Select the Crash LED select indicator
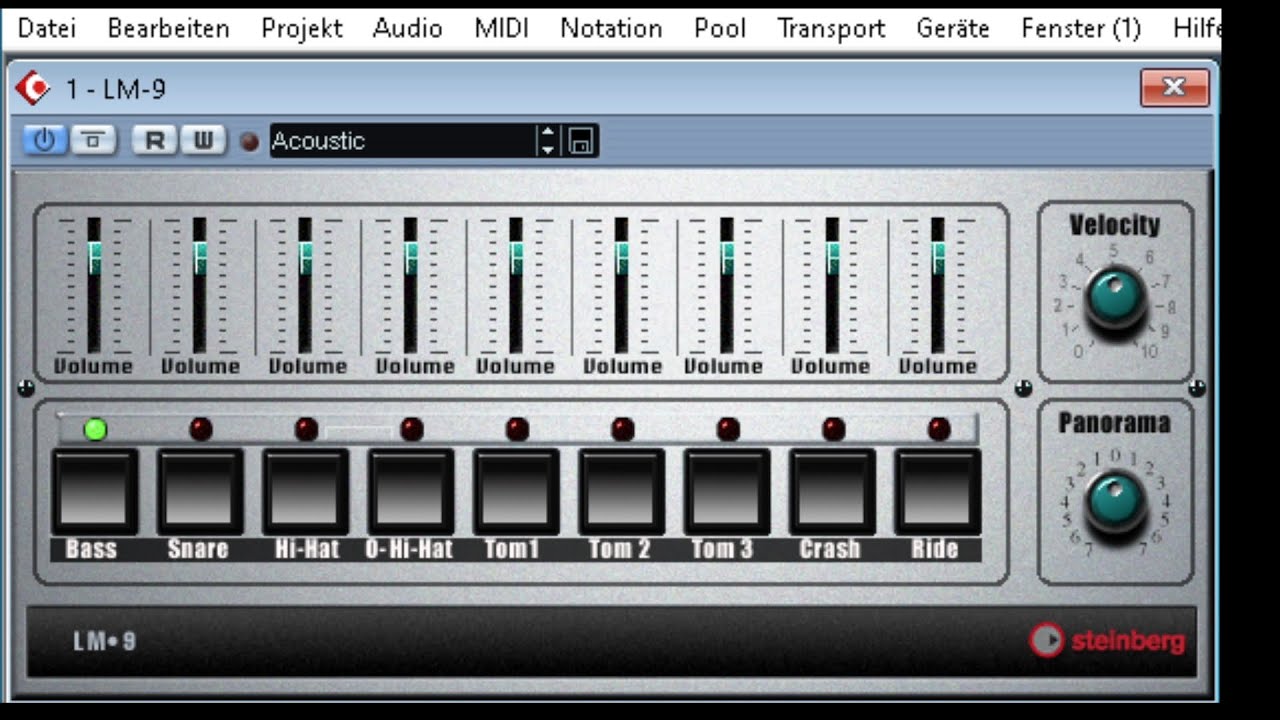This screenshot has width=1280, height=720. coord(833,429)
